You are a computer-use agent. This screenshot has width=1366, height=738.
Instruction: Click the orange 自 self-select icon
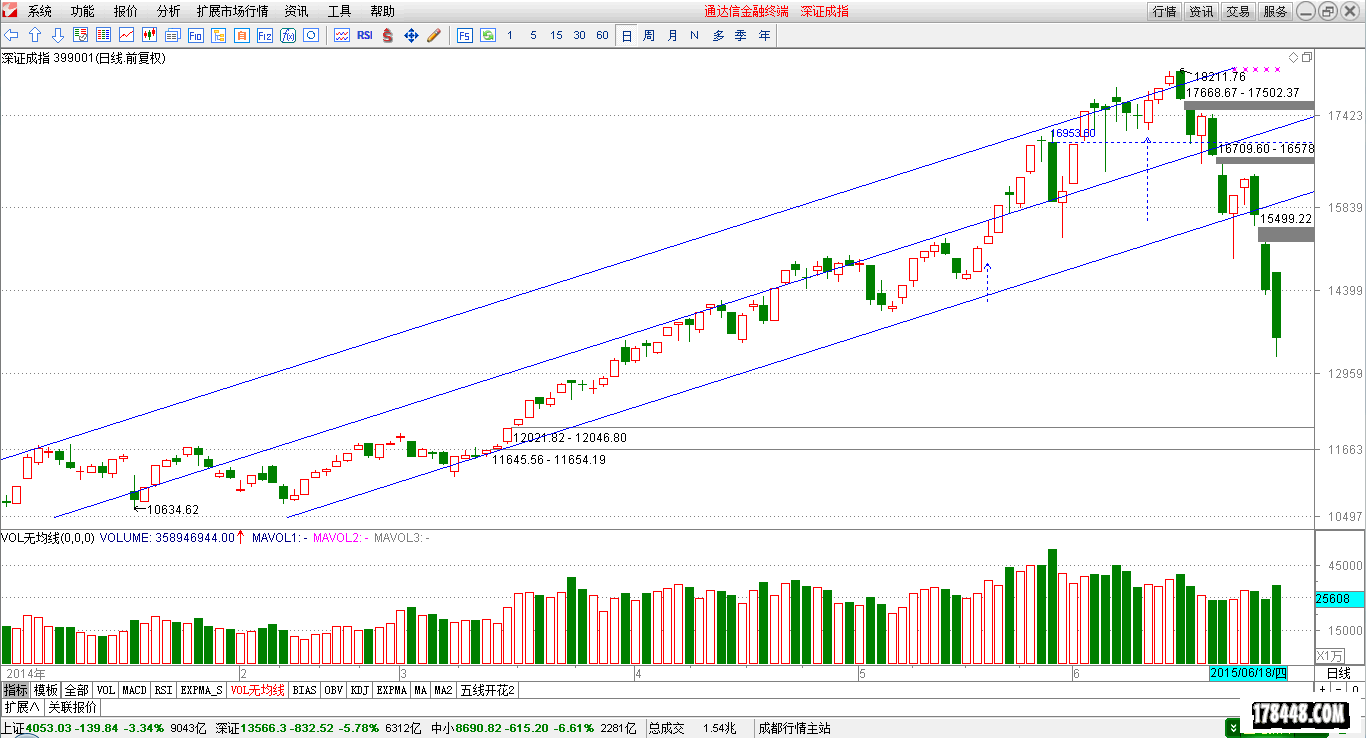(x=242, y=35)
